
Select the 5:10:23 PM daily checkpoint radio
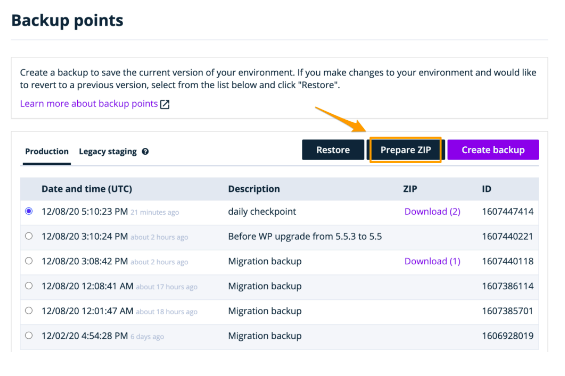[x=29, y=211]
